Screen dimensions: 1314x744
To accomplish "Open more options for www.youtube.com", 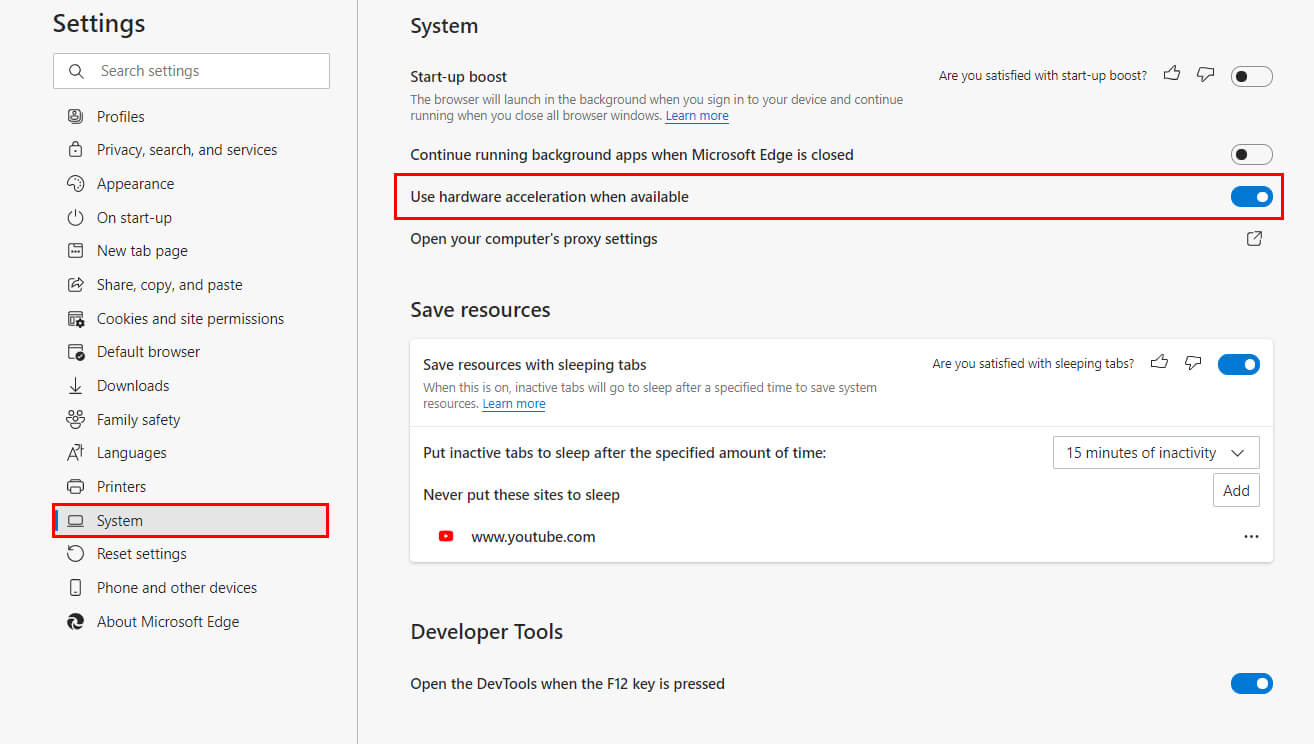I will point(1251,537).
